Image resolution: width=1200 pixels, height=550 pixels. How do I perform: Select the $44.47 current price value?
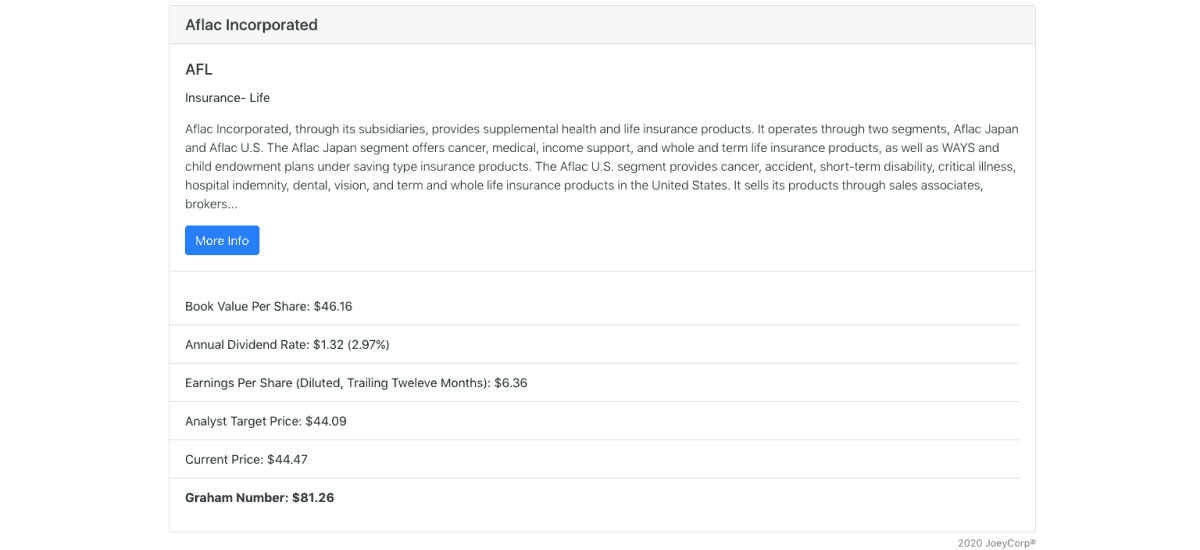click(287, 459)
